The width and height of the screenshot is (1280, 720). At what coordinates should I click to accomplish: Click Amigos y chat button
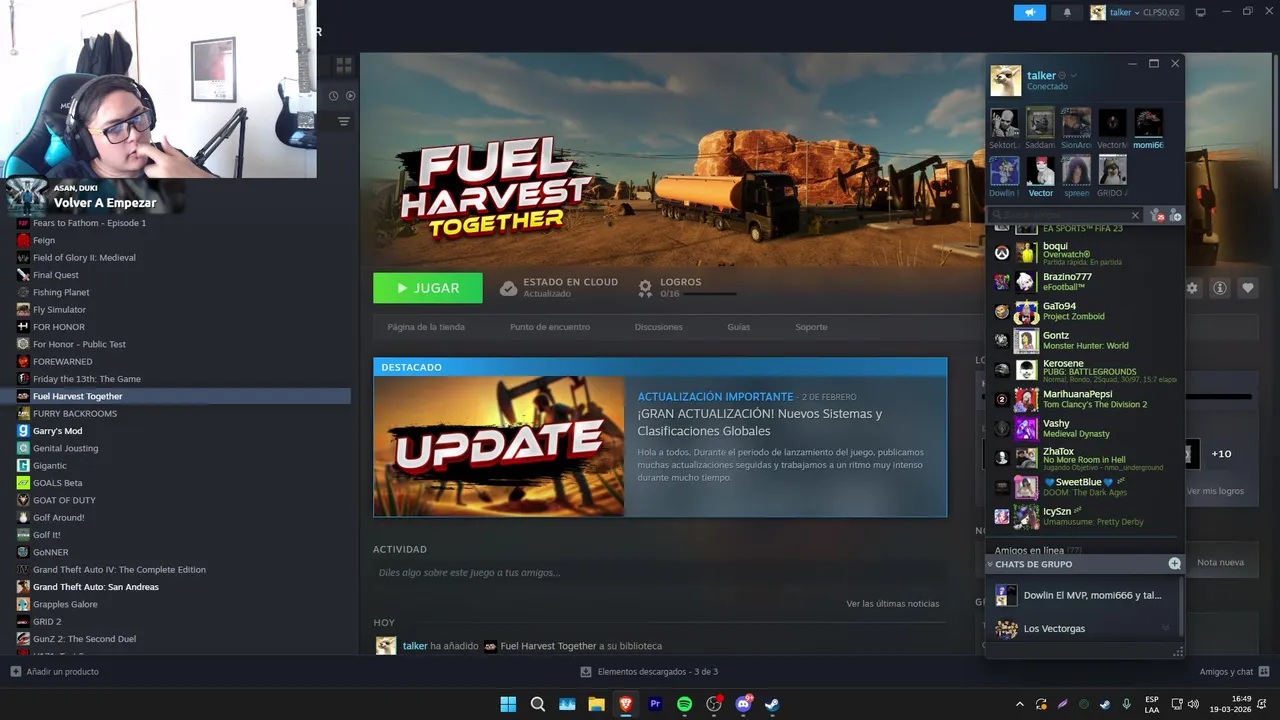pyautogui.click(x=1235, y=672)
